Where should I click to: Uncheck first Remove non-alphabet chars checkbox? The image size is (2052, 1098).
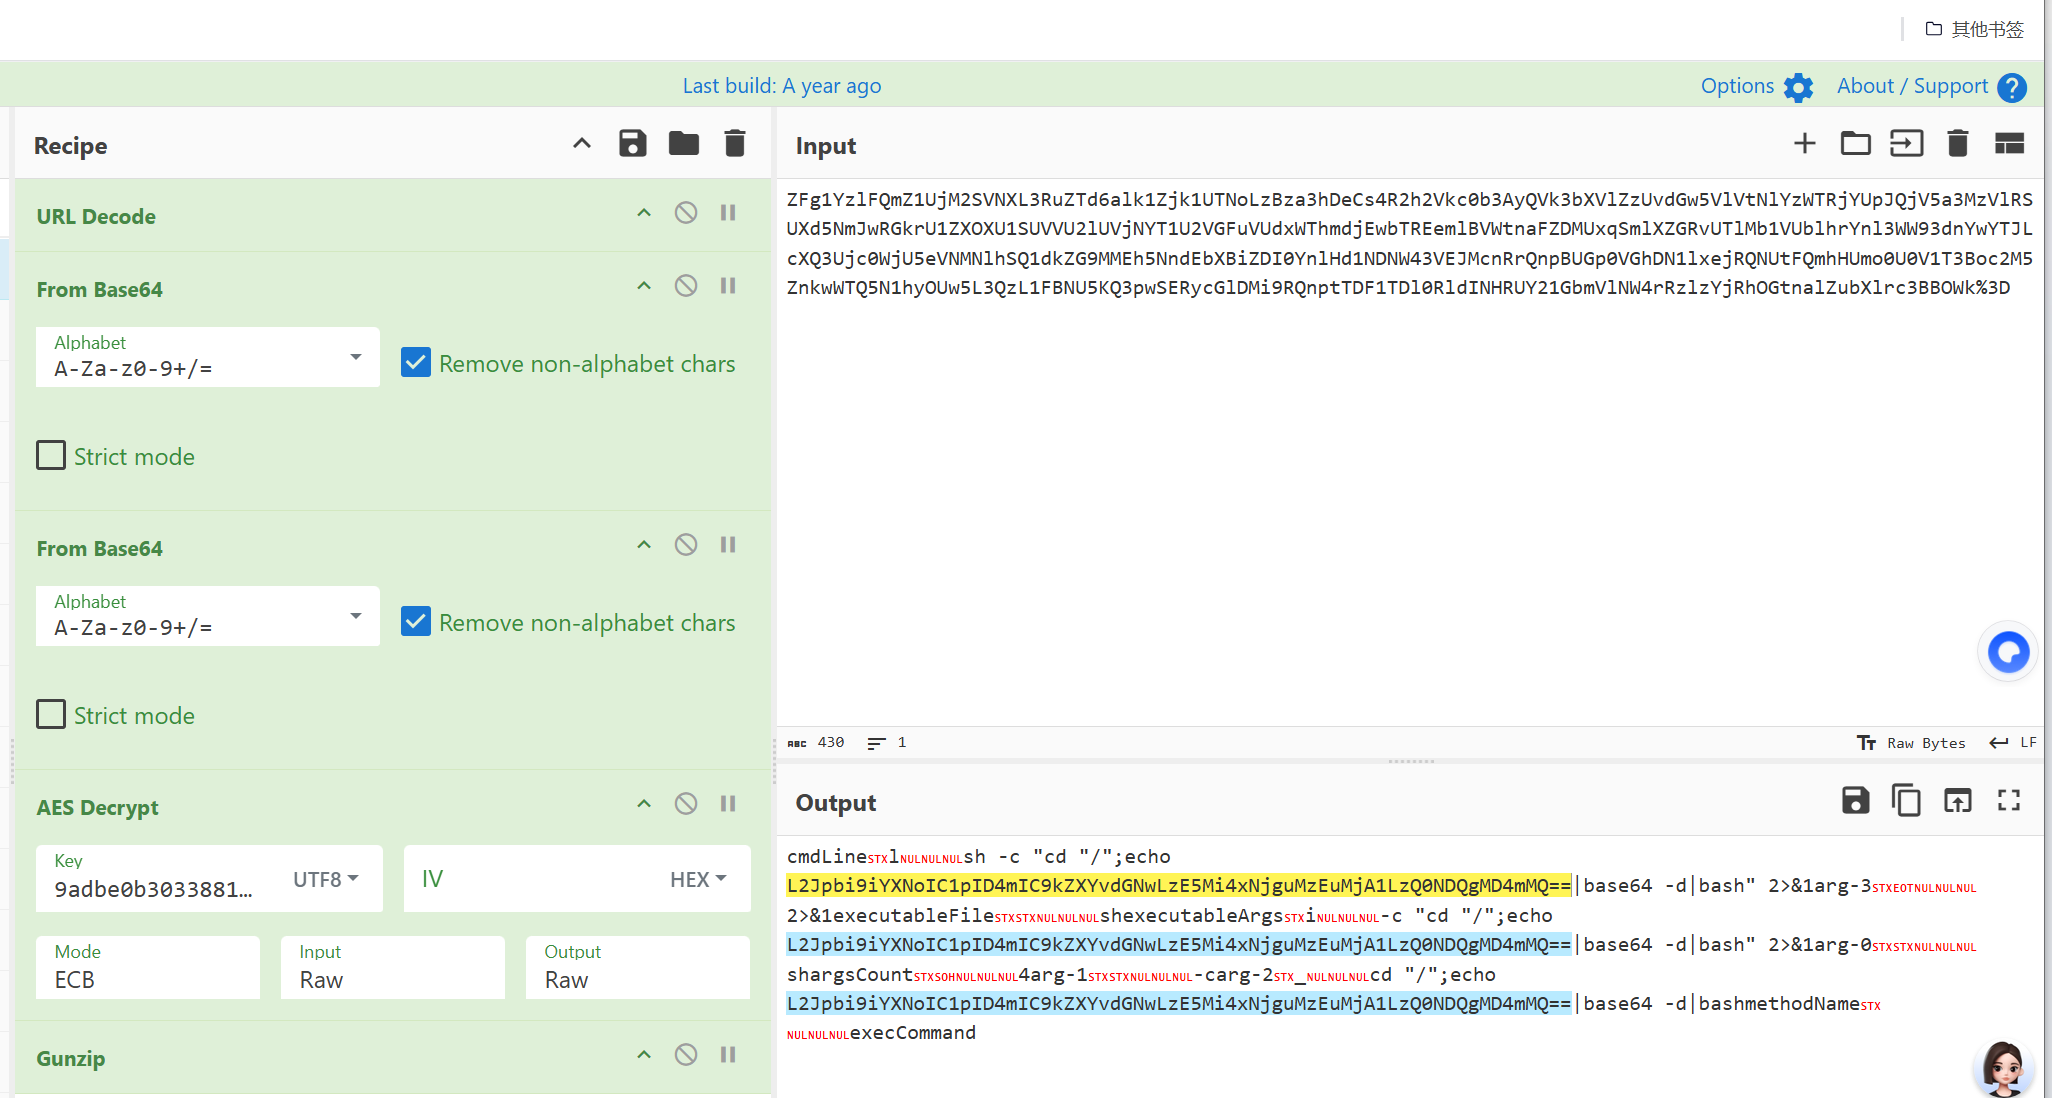pyautogui.click(x=416, y=363)
